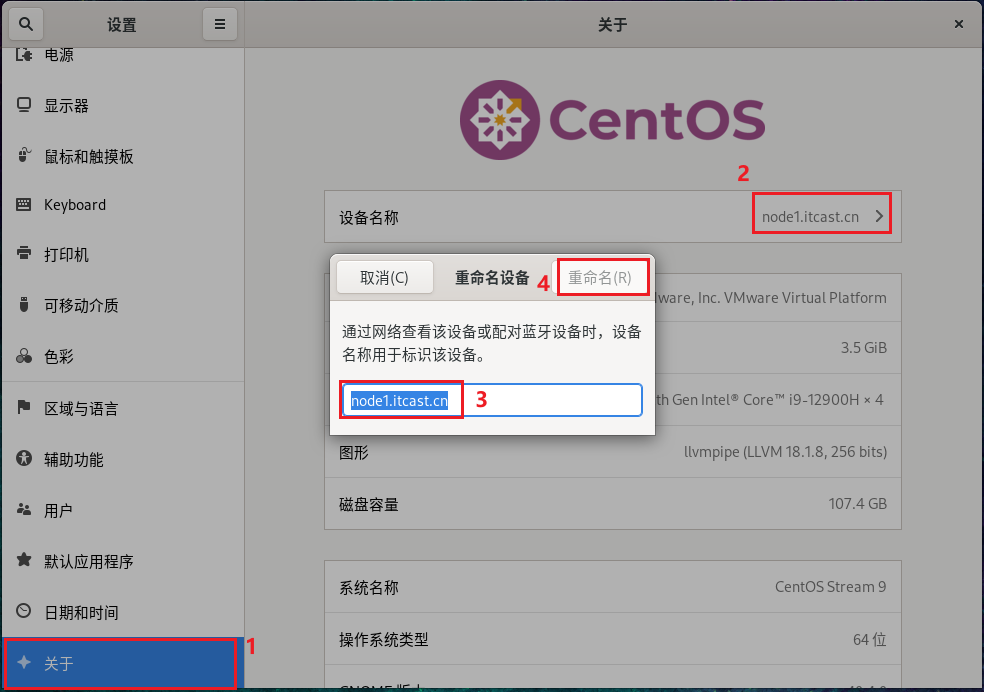
Task: Expand device name chevron next to node1.itcast.cn
Action: 879,216
